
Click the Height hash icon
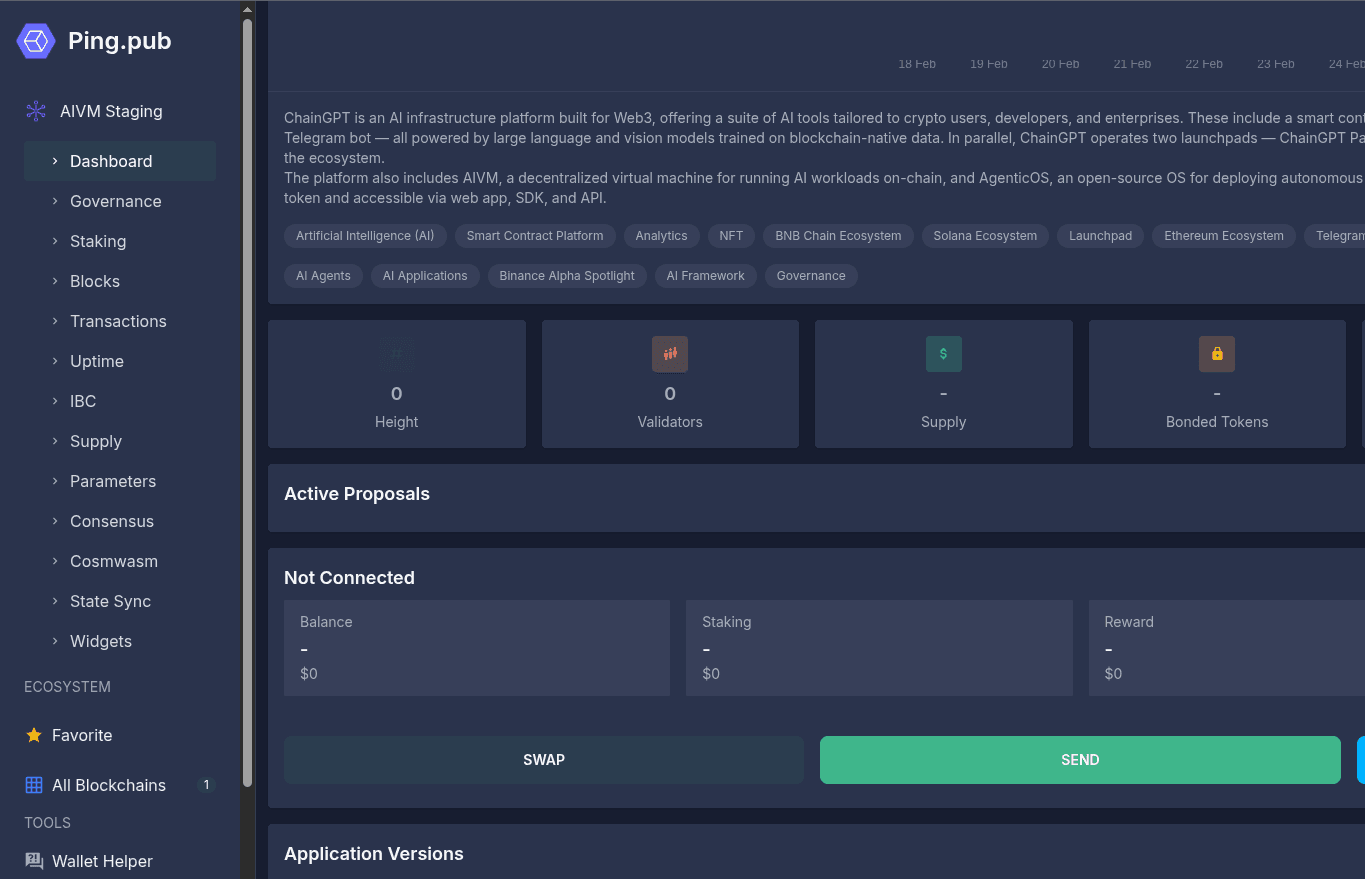pyautogui.click(x=397, y=354)
